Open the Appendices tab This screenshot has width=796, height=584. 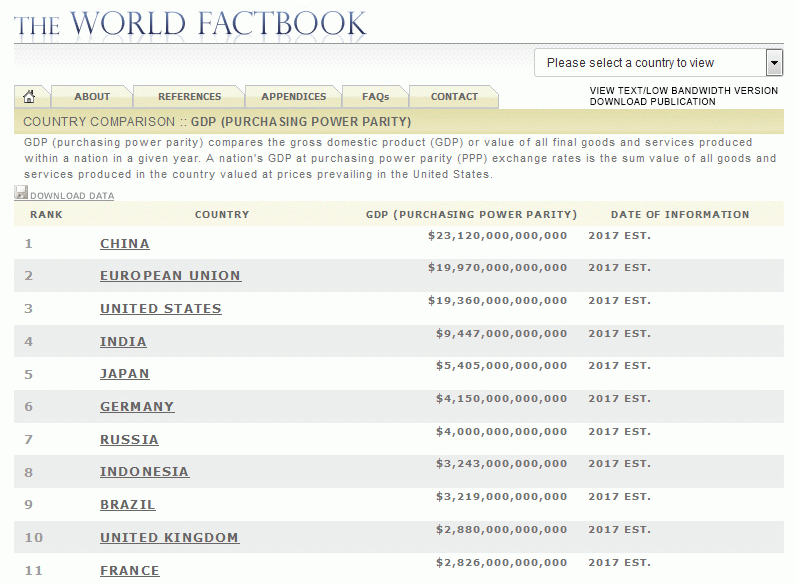293,97
